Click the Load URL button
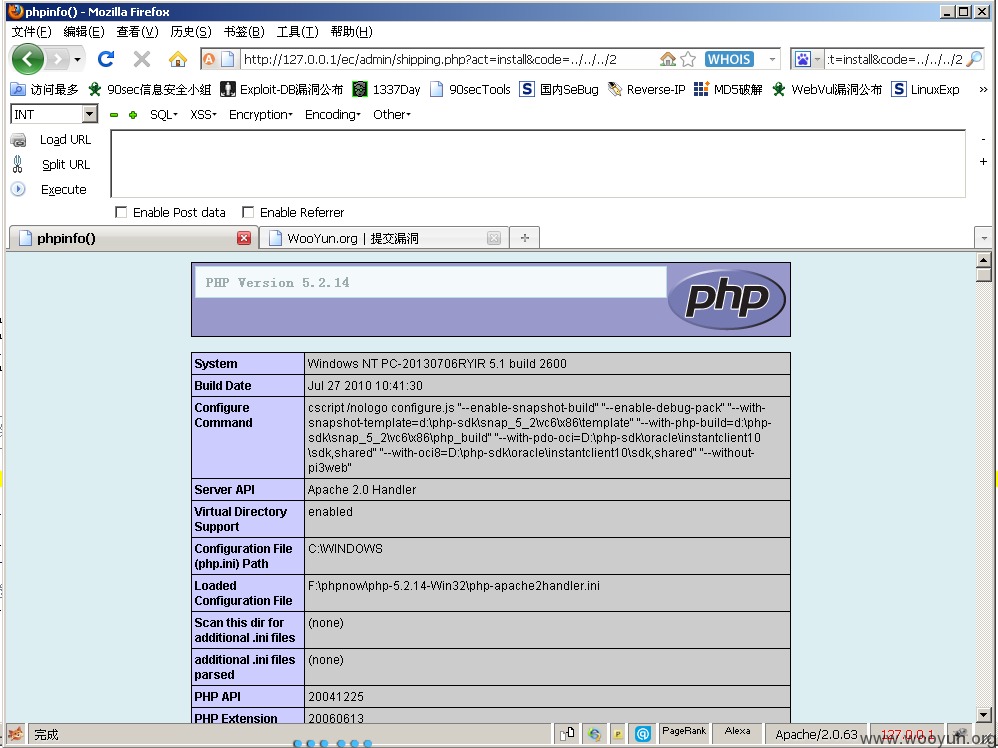 tap(65, 140)
